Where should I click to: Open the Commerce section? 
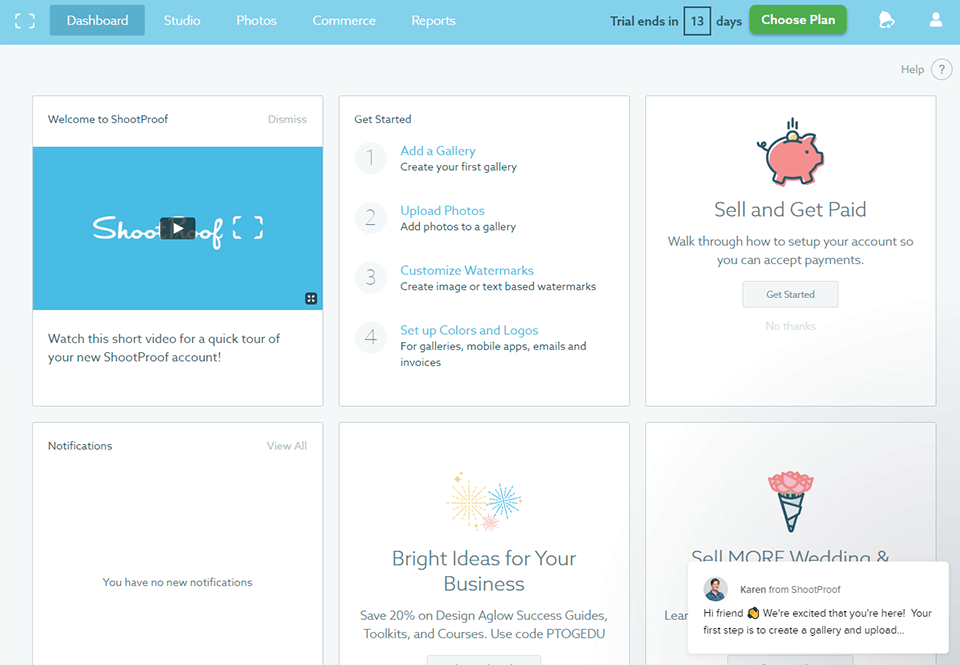click(x=343, y=20)
